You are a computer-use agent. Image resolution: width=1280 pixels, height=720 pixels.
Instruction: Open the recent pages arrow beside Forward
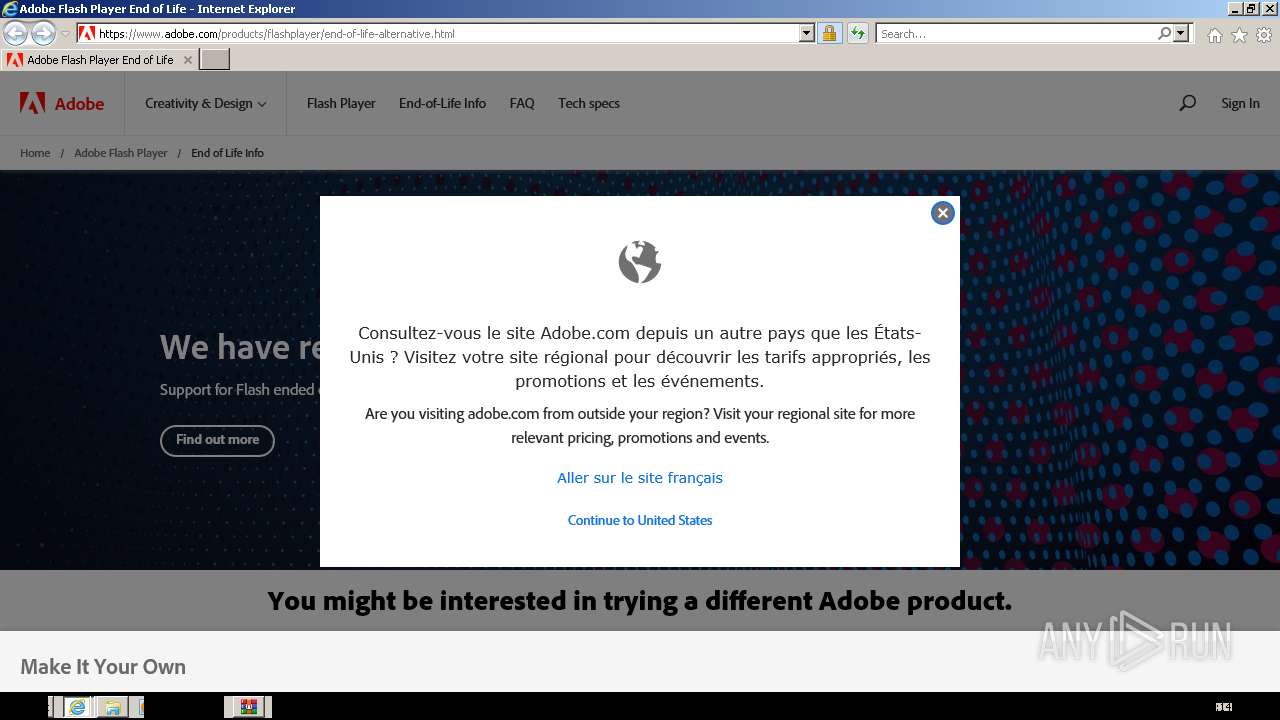[x=65, y=34]
